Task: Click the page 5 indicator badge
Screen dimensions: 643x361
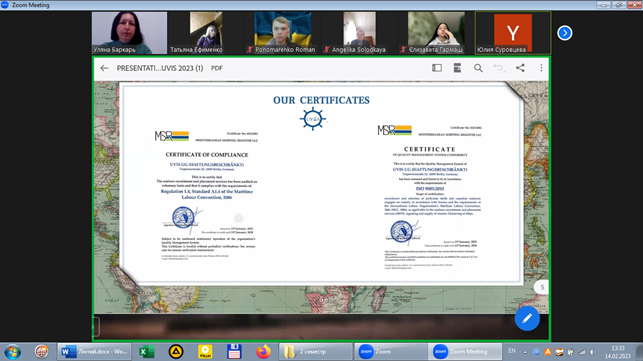Action: click(542, 287)
